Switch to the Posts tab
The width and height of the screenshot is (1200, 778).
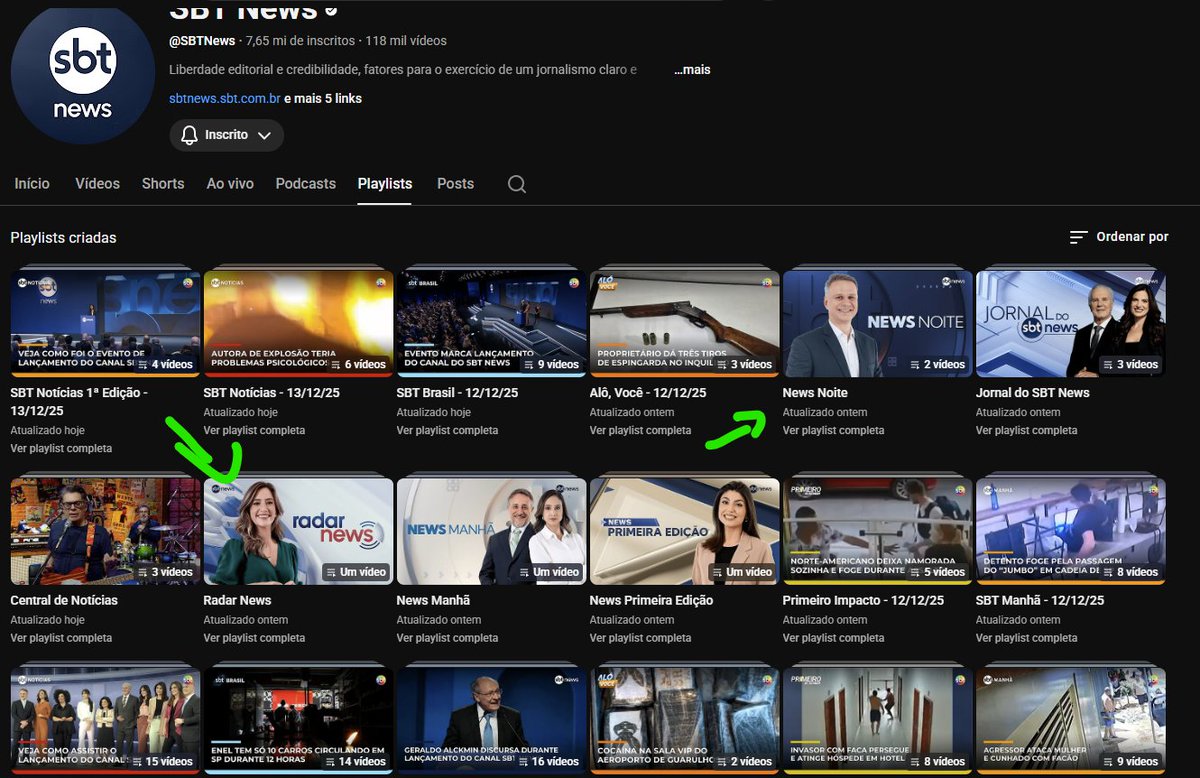[x=455, y=184]
